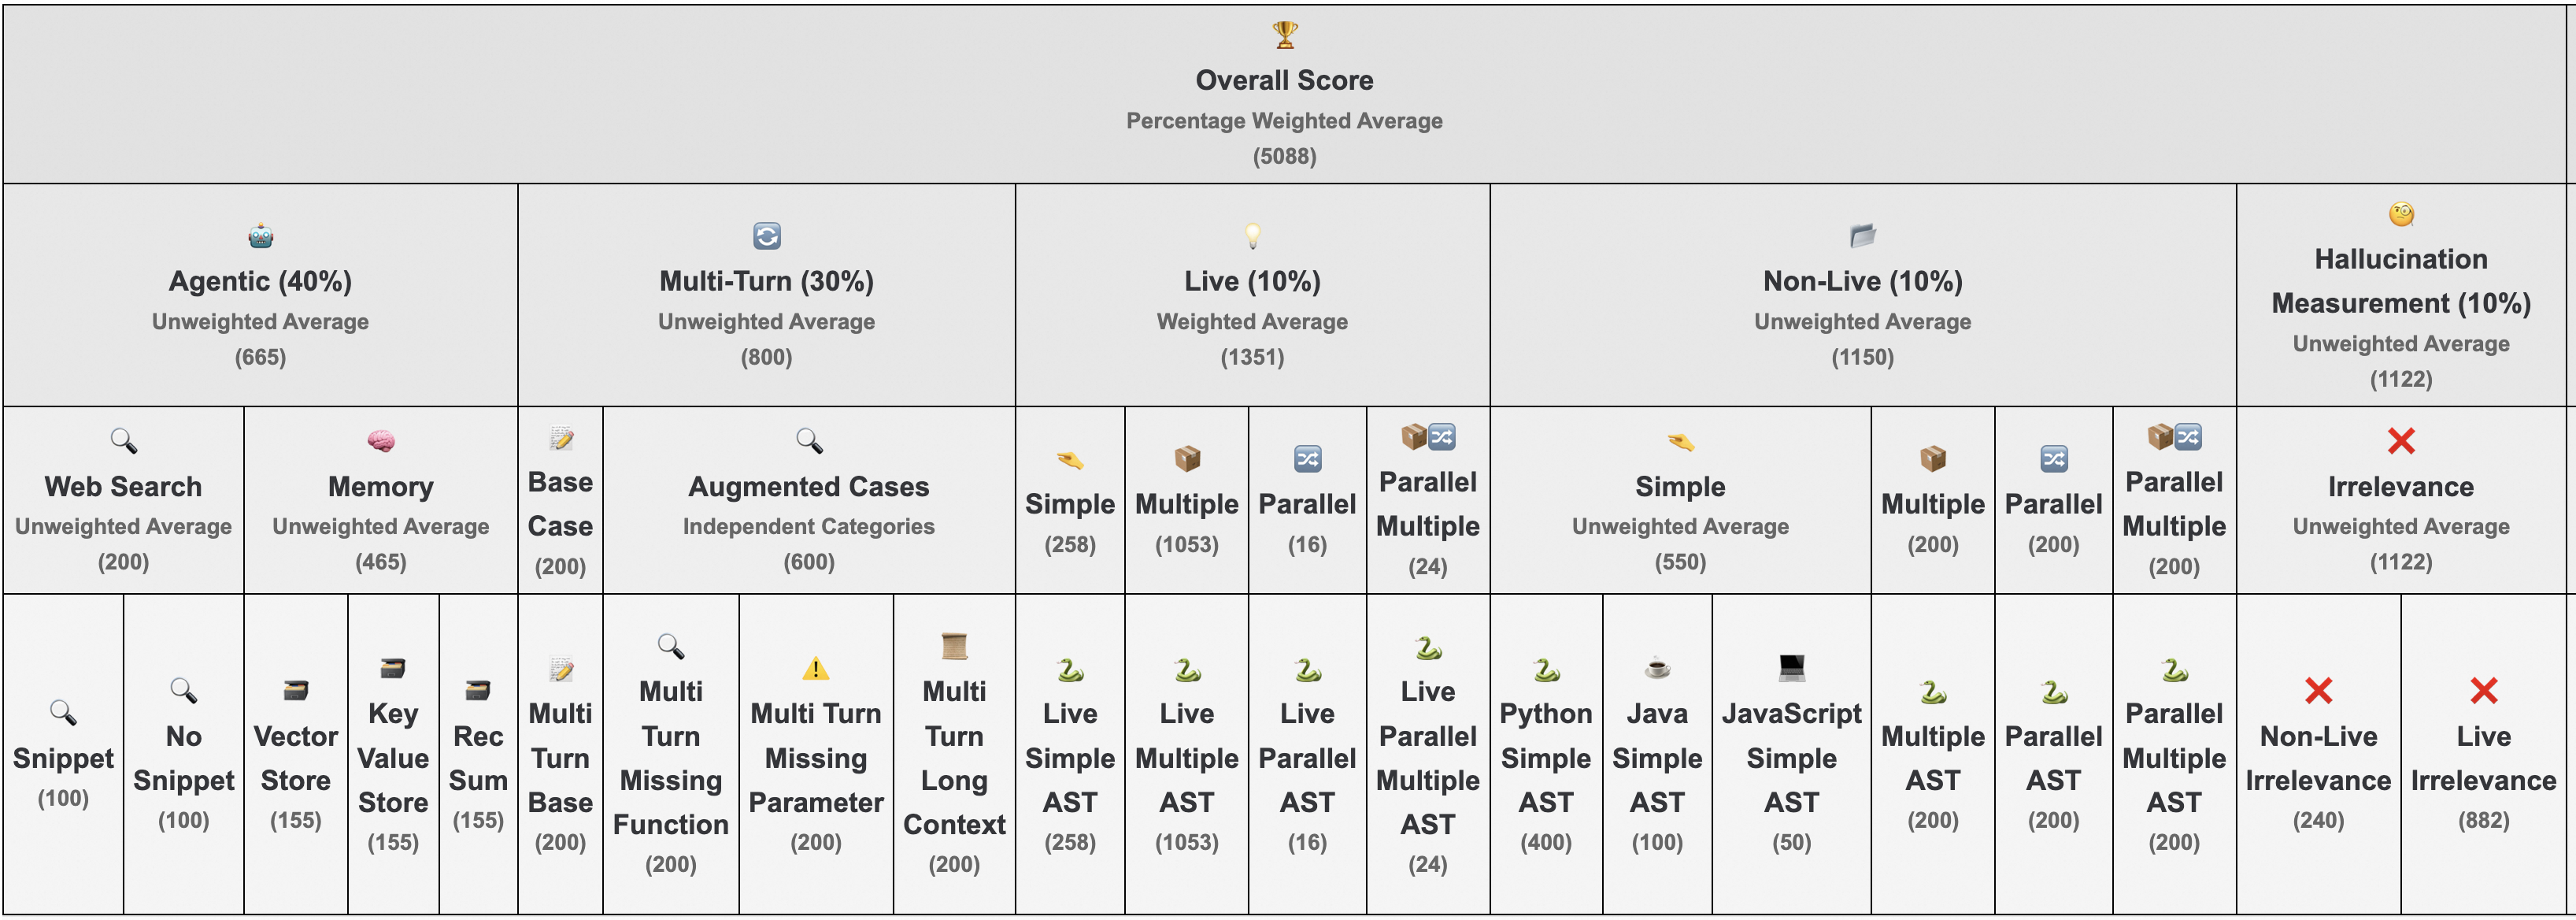Click the scroll icon above Multi Turn Long Context
Image resolution: width=2576 pixels, height=920 pixels.
[x=954, y=646]
